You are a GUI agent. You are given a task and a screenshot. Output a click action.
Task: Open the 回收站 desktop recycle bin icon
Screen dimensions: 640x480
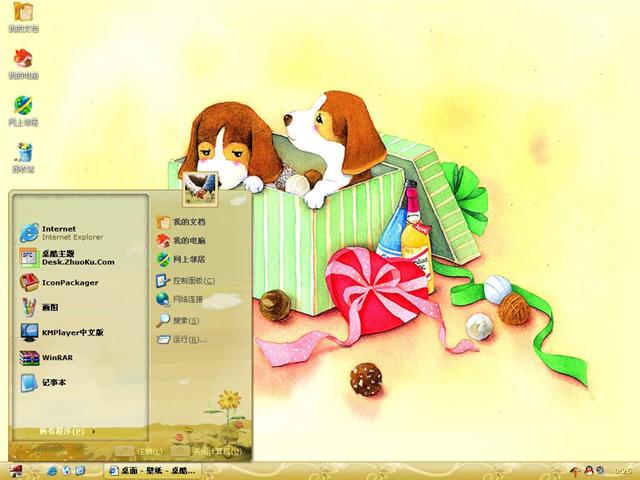pyautogui.click(x=23, y=158)
